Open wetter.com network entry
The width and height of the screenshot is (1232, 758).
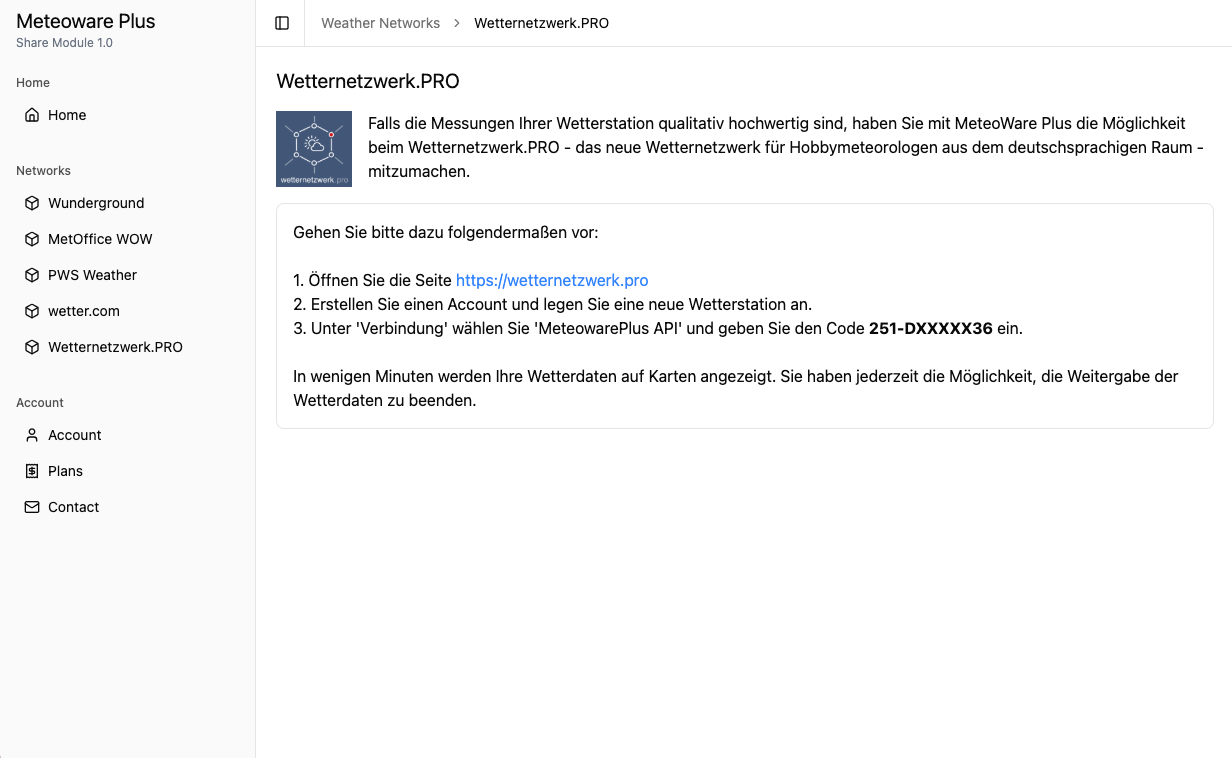coord(127,311)
